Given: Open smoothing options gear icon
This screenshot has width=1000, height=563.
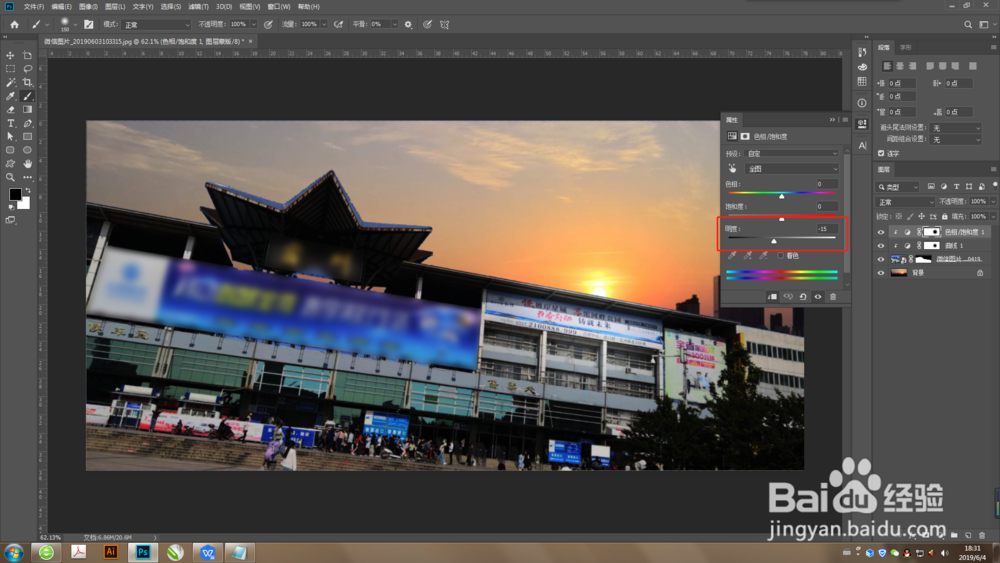Looking at the screenshot, I should (408, 24).
